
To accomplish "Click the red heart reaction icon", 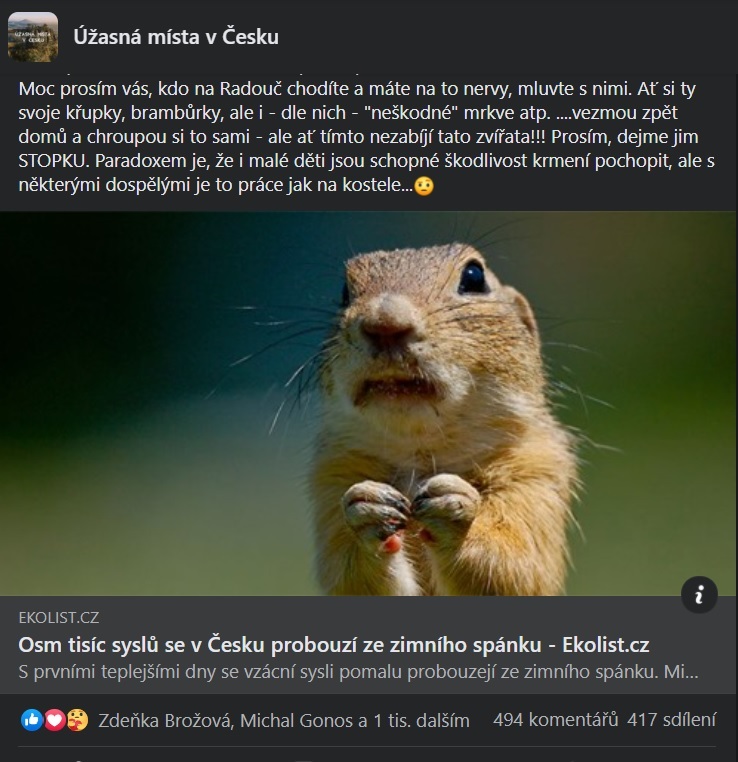I will point(54,720).
